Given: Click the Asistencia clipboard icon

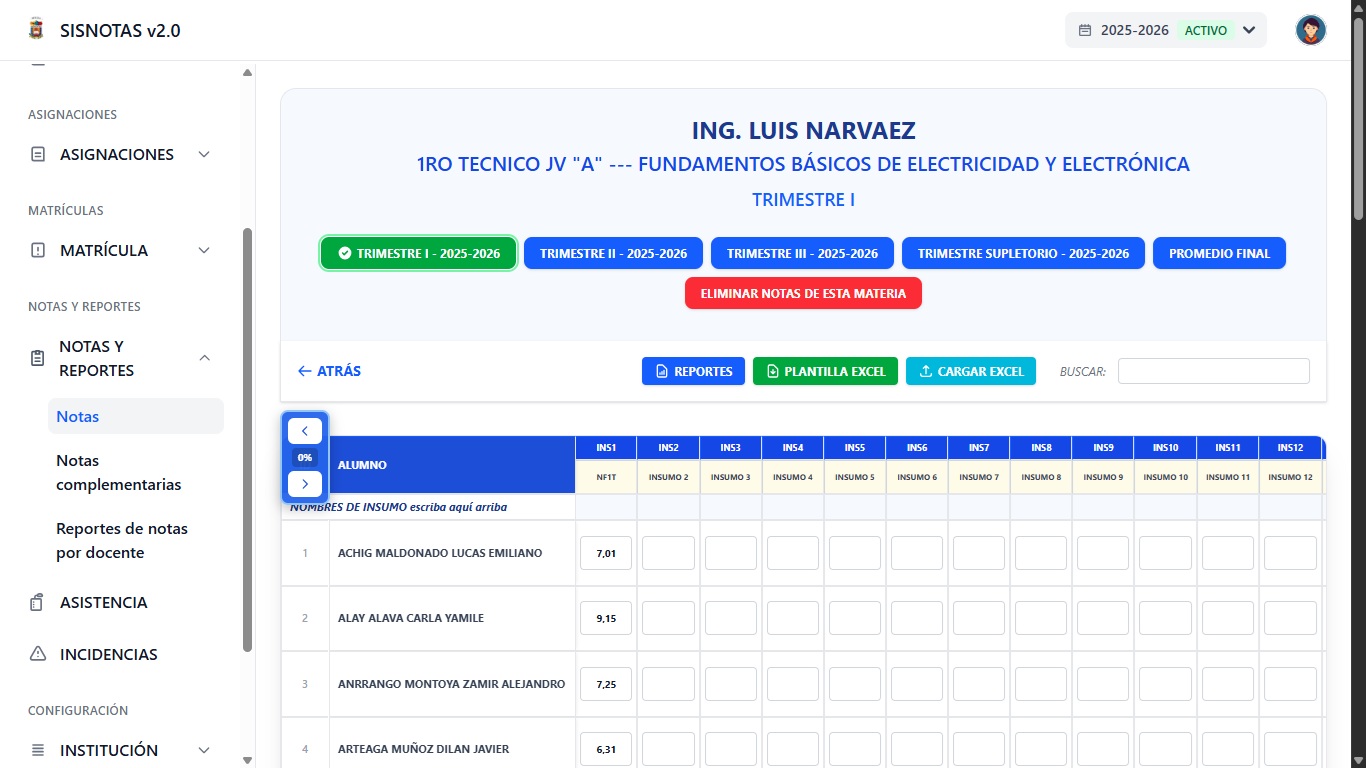Looking at the screenshot, I should (x=38, y=602).
